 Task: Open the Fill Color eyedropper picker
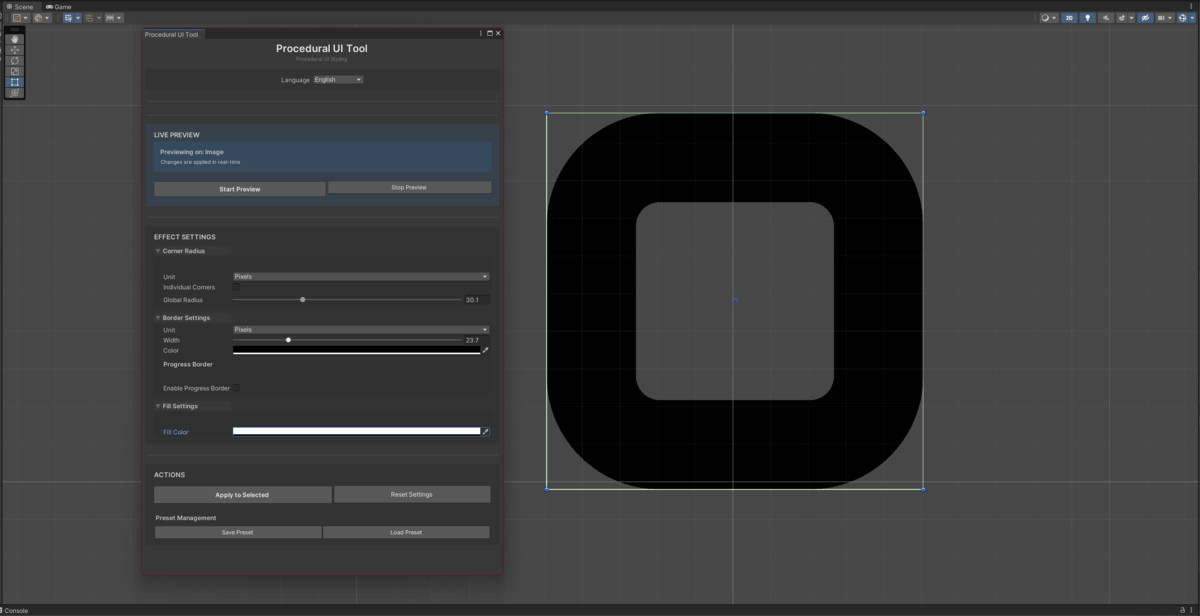click(485, 432)
